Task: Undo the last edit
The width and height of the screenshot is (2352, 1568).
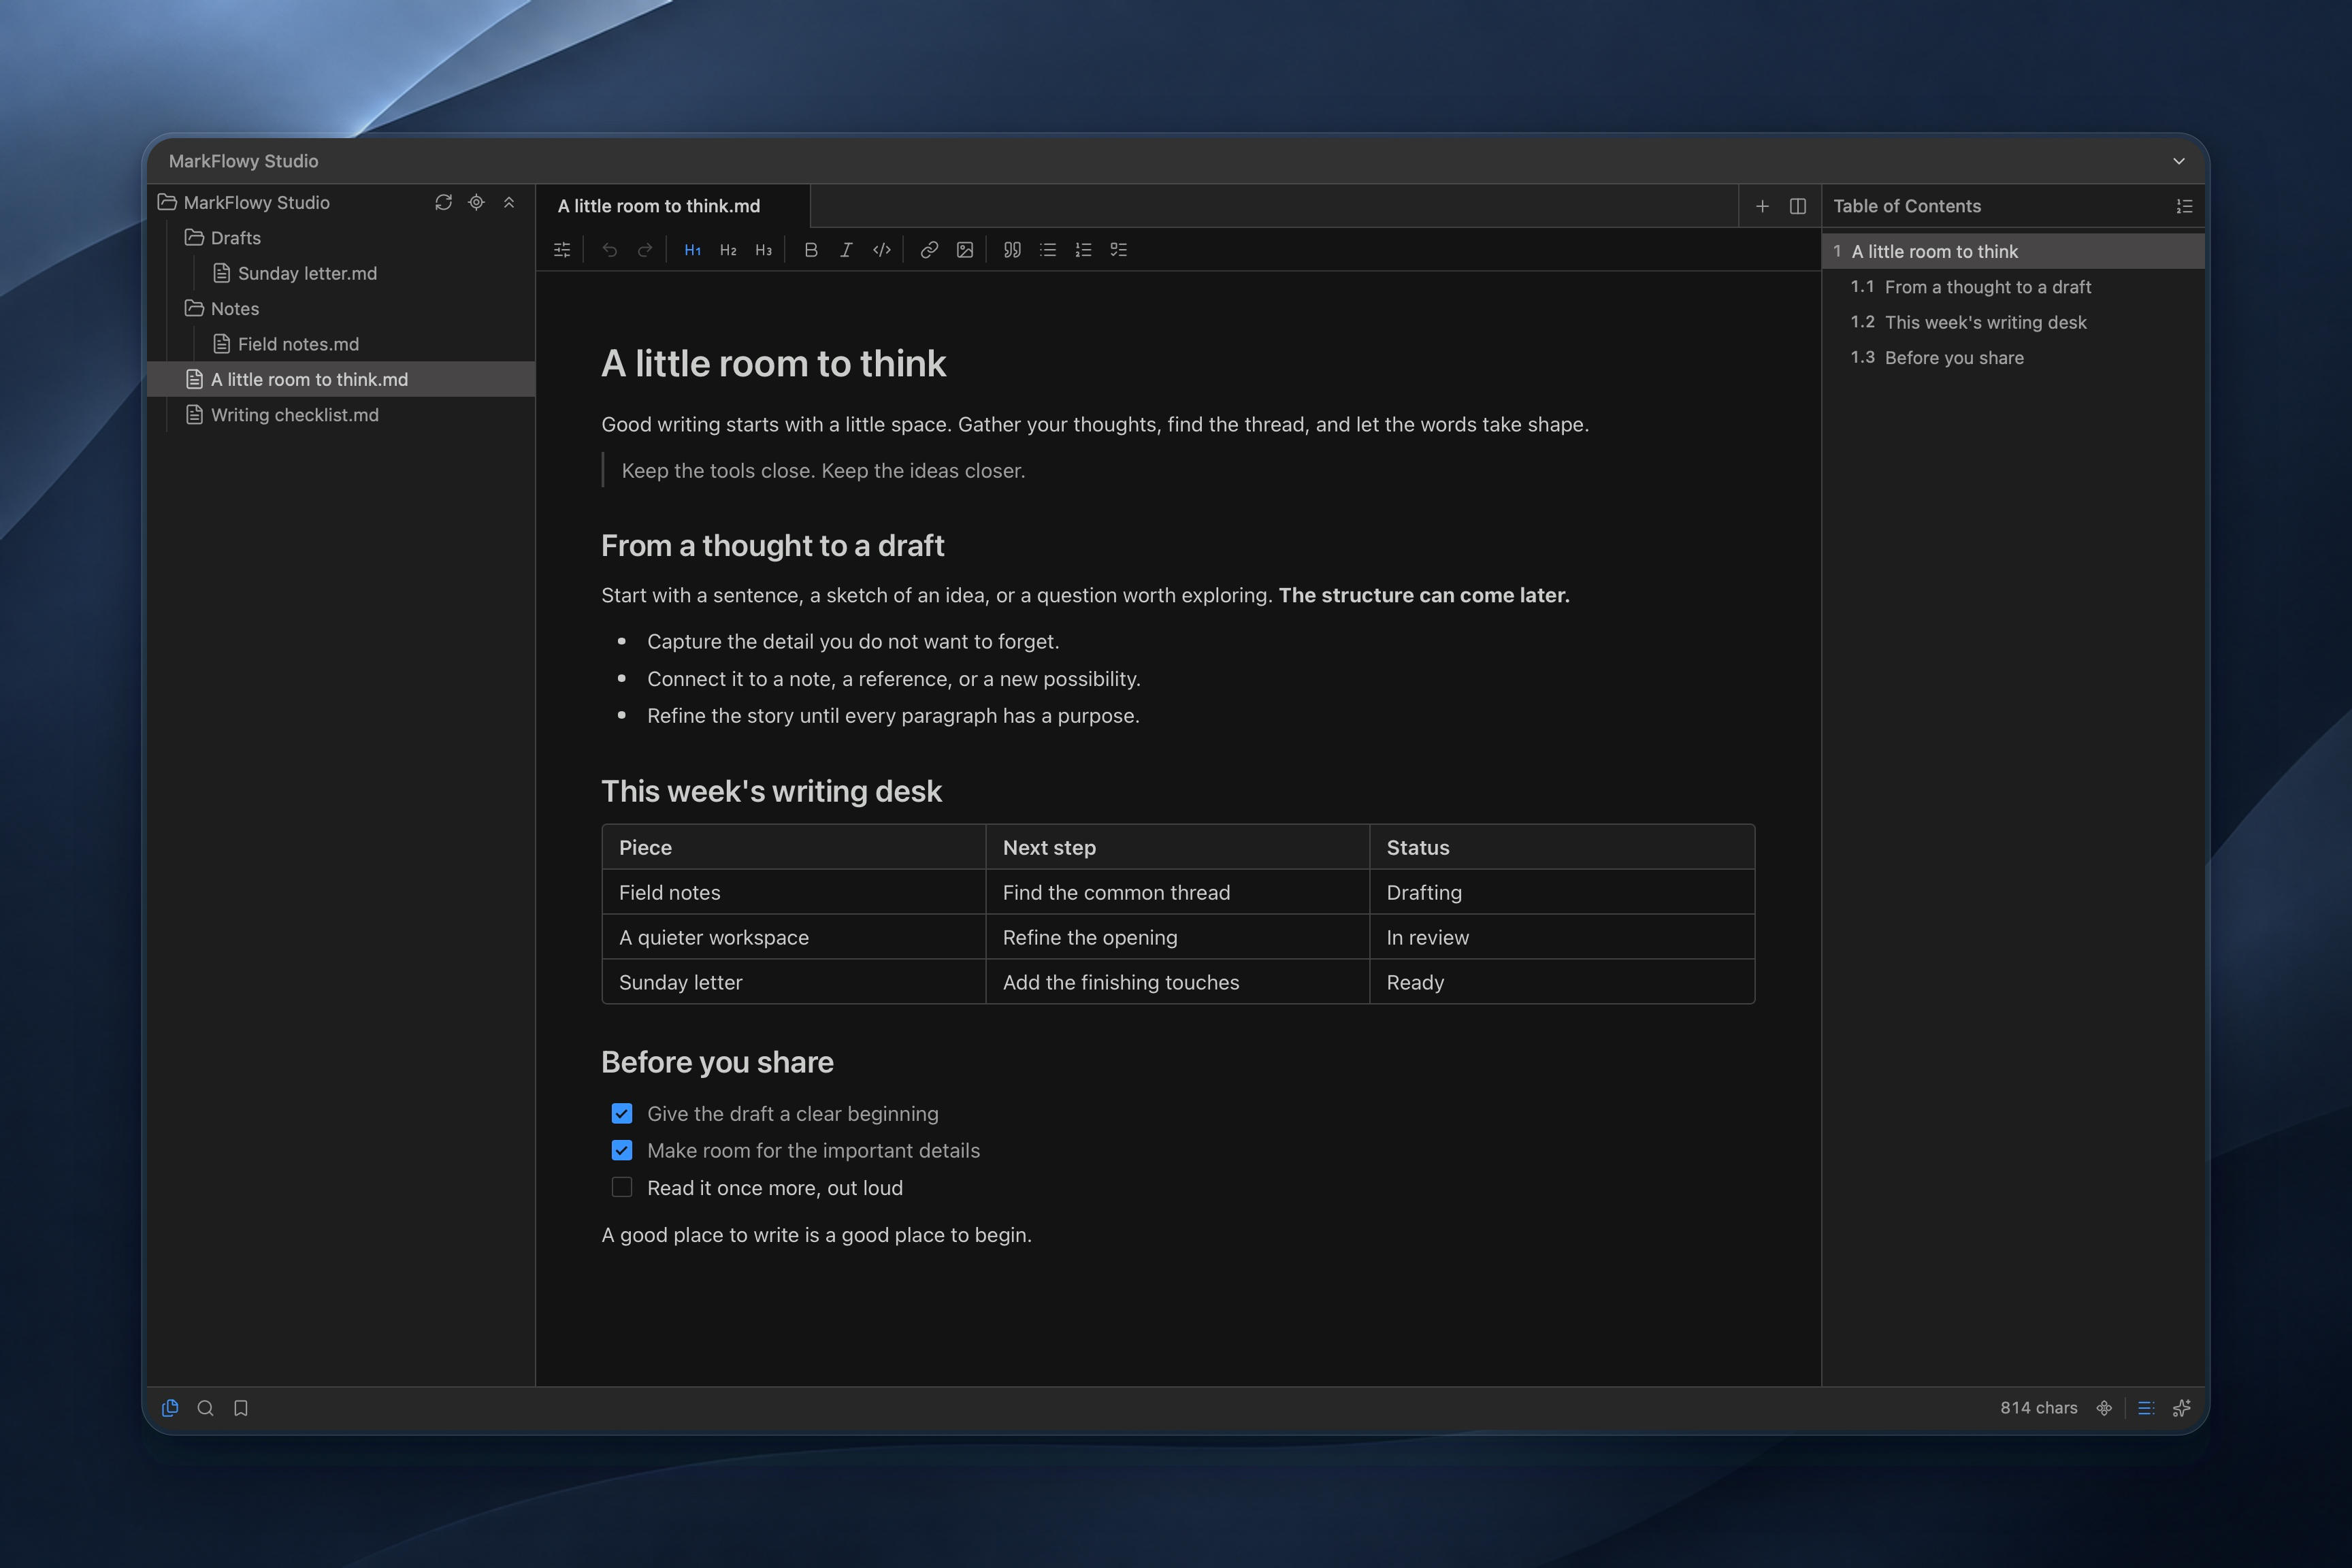Action: coord(609,250)
